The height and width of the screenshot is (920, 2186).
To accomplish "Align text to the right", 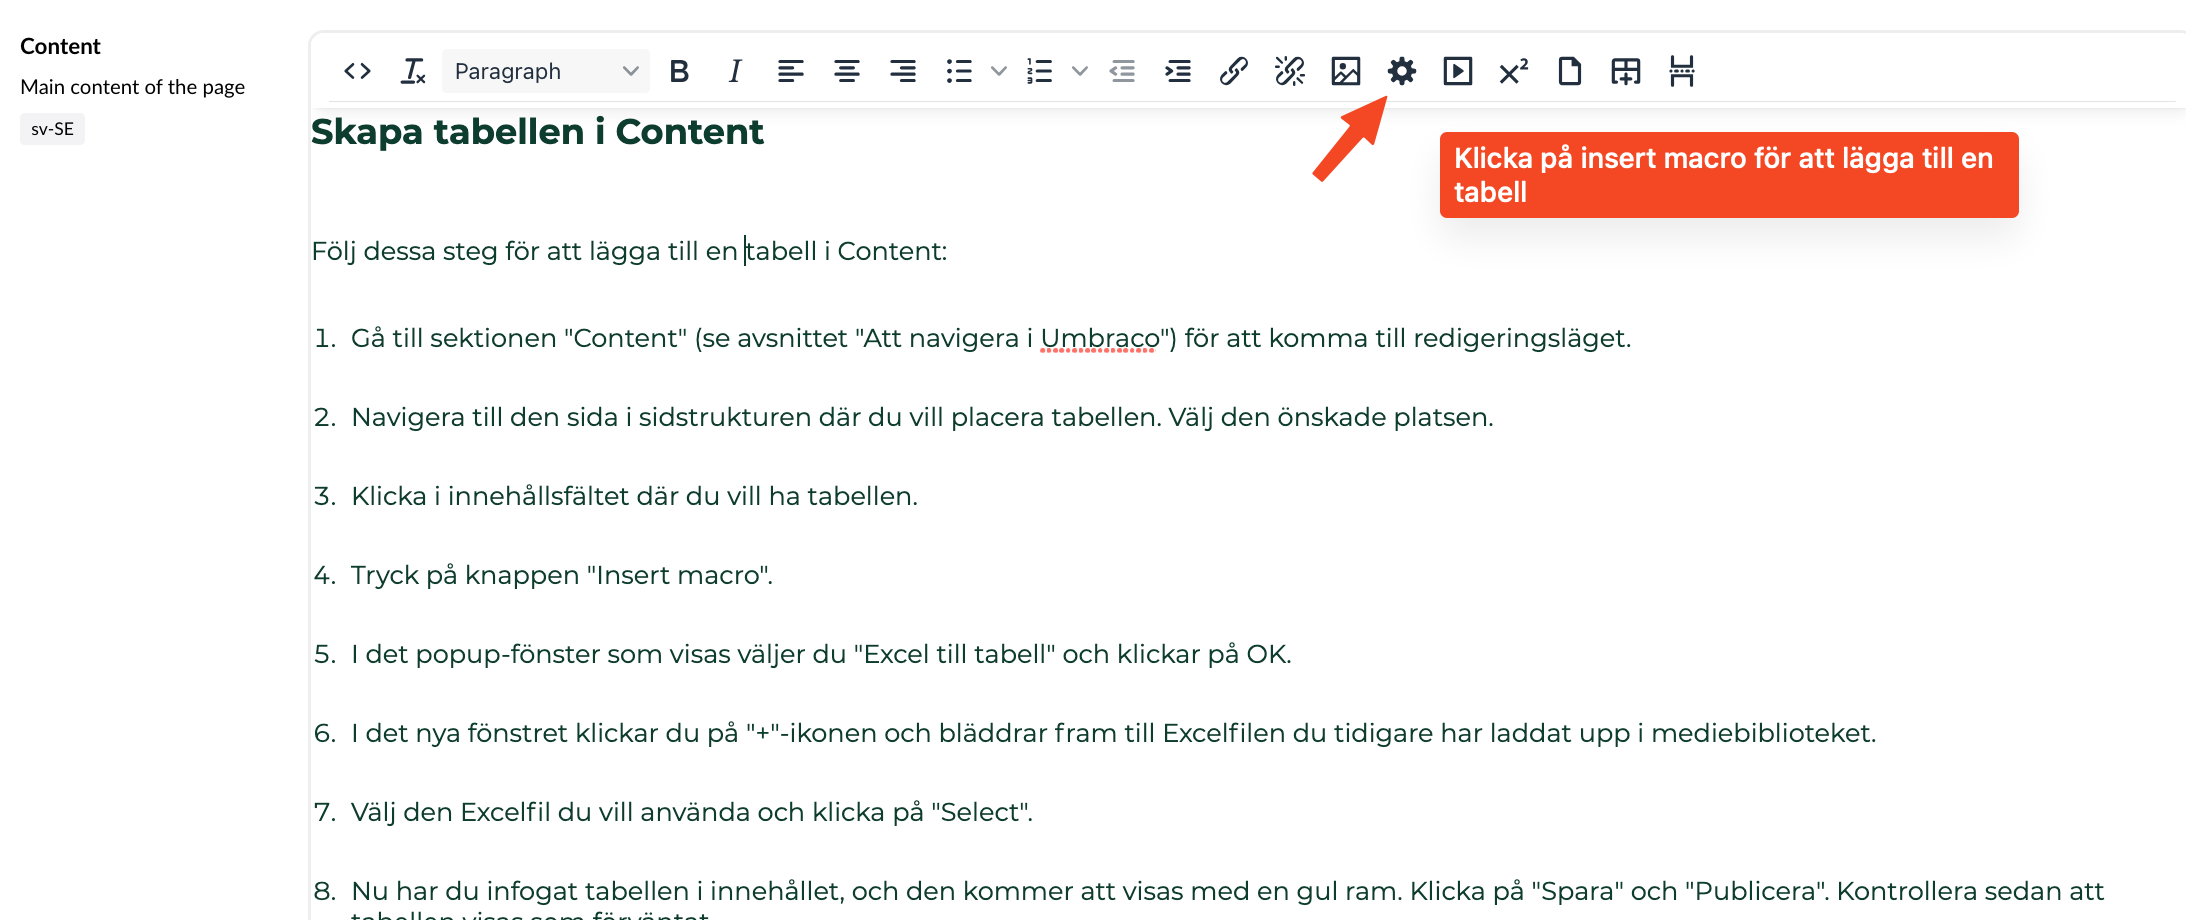I will point(903,71).
